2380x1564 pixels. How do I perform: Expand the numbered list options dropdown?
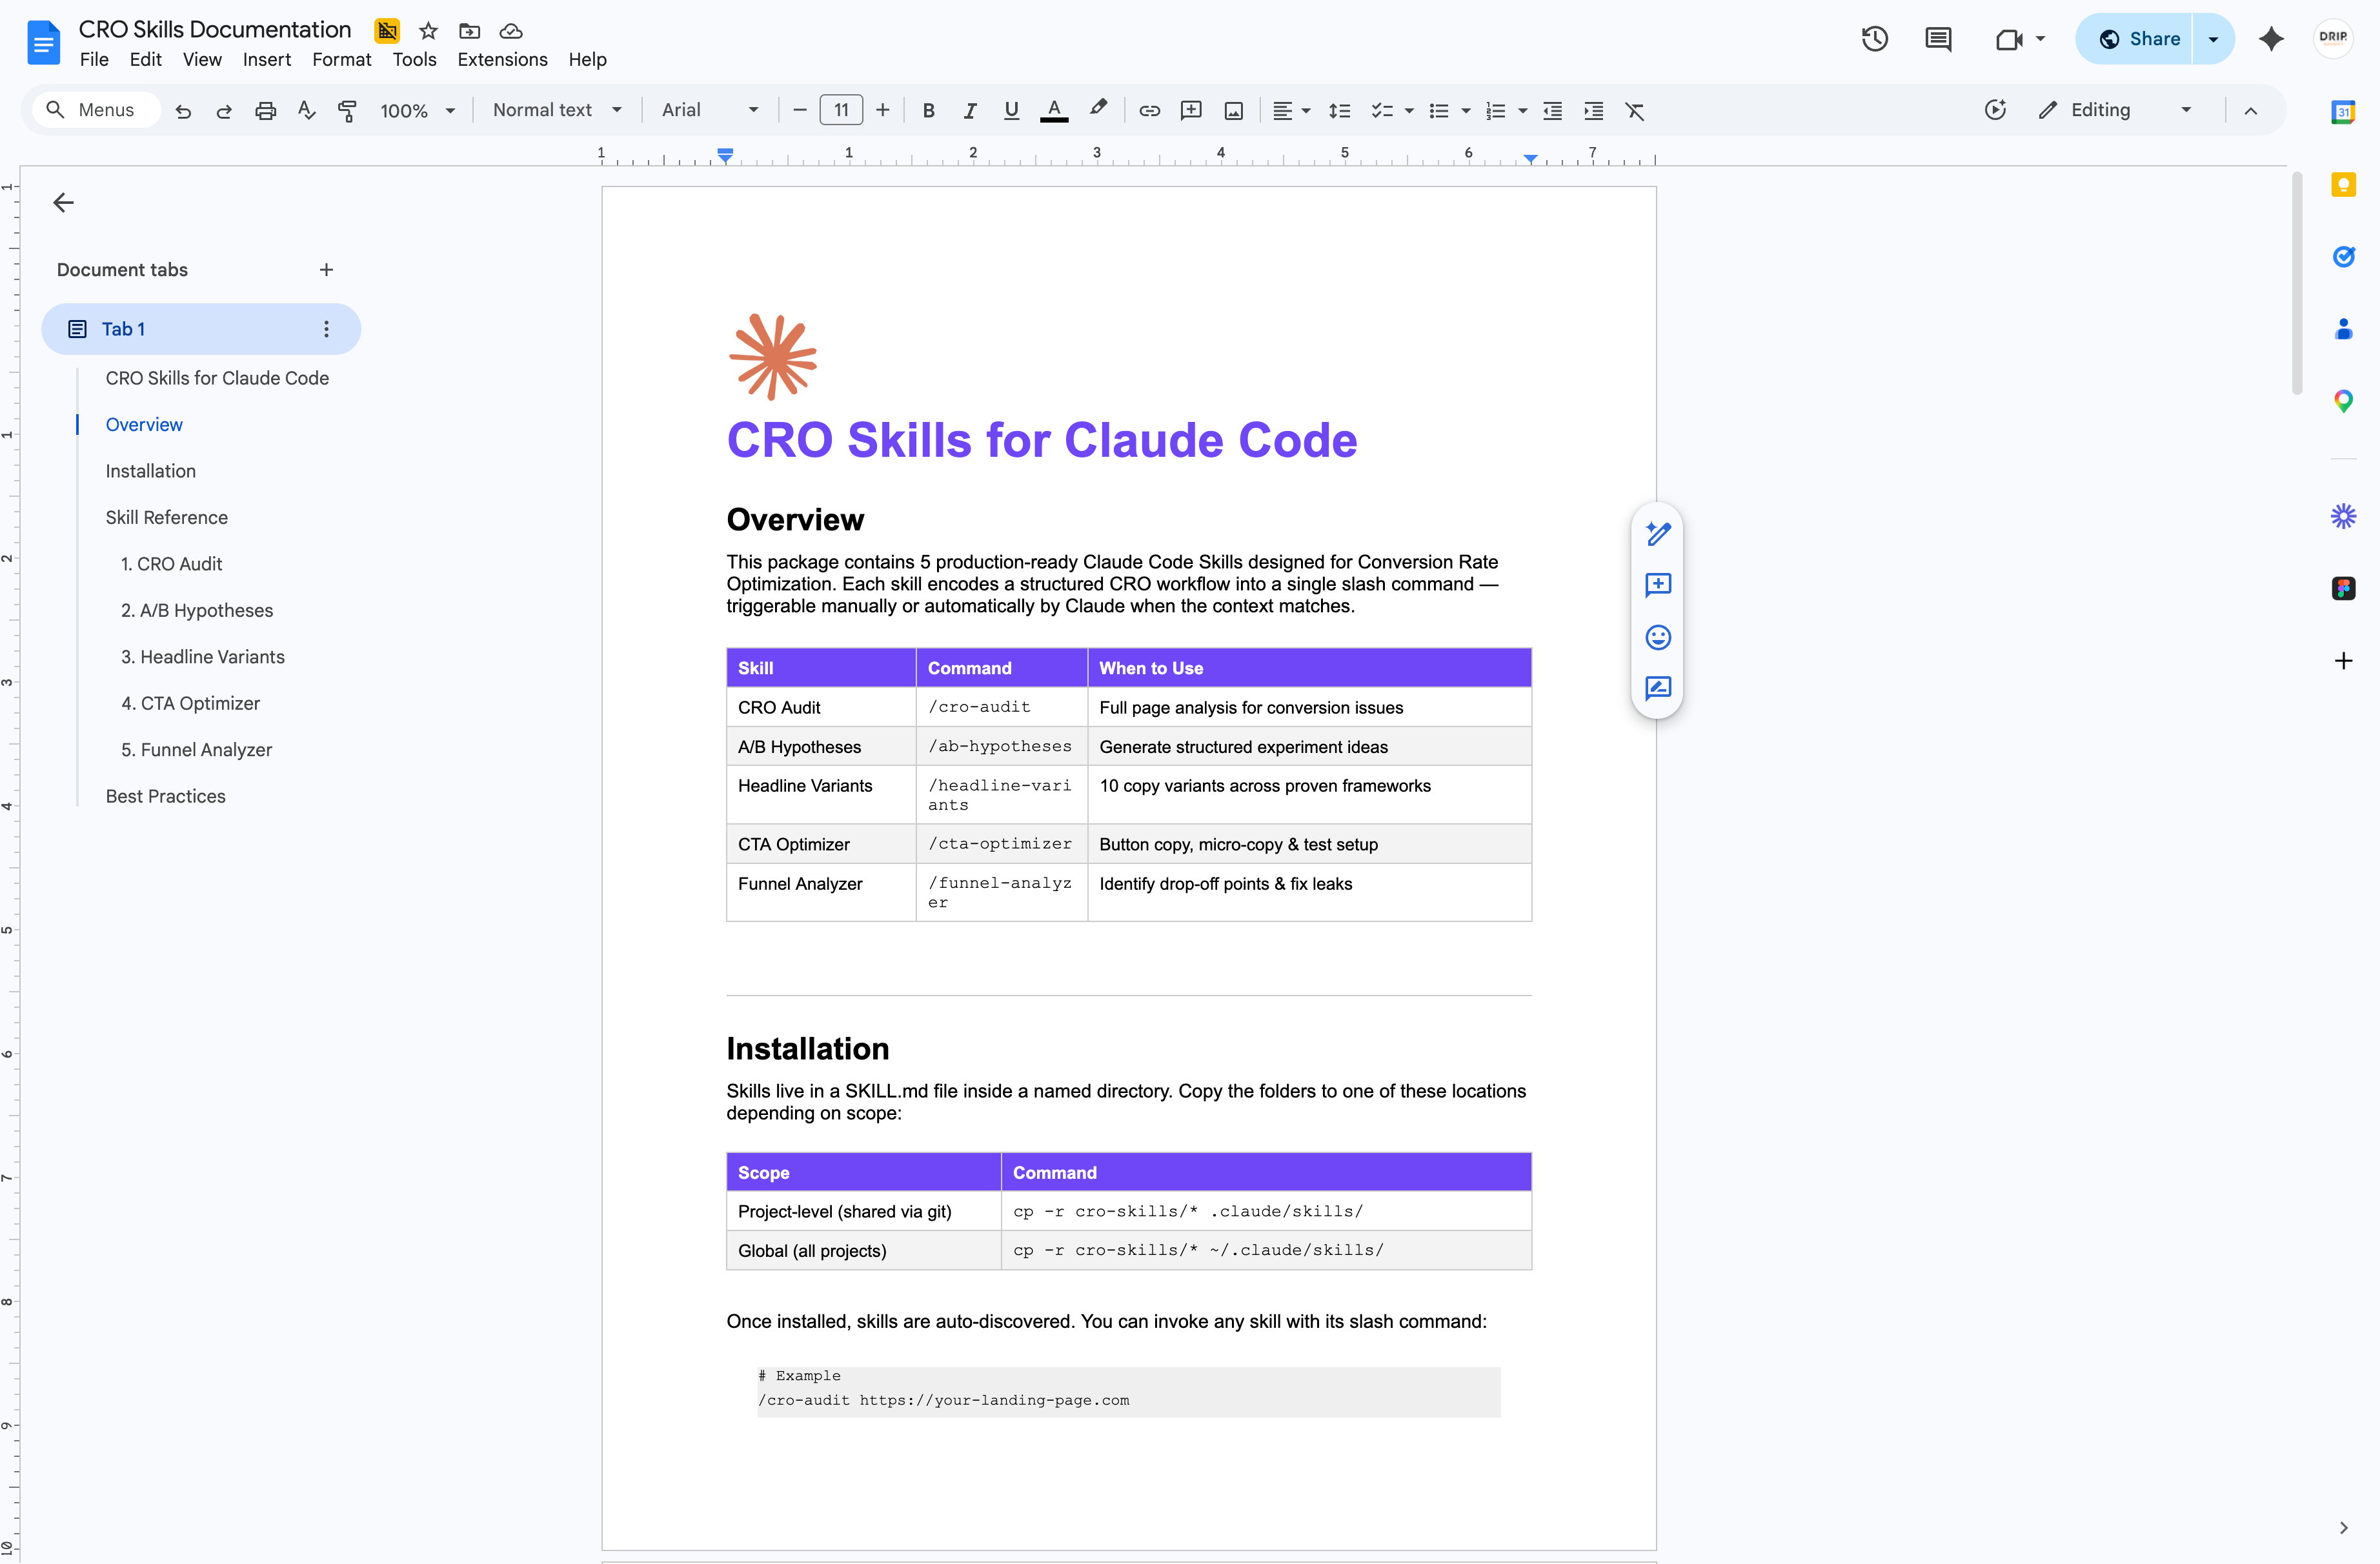point(1523,111)
